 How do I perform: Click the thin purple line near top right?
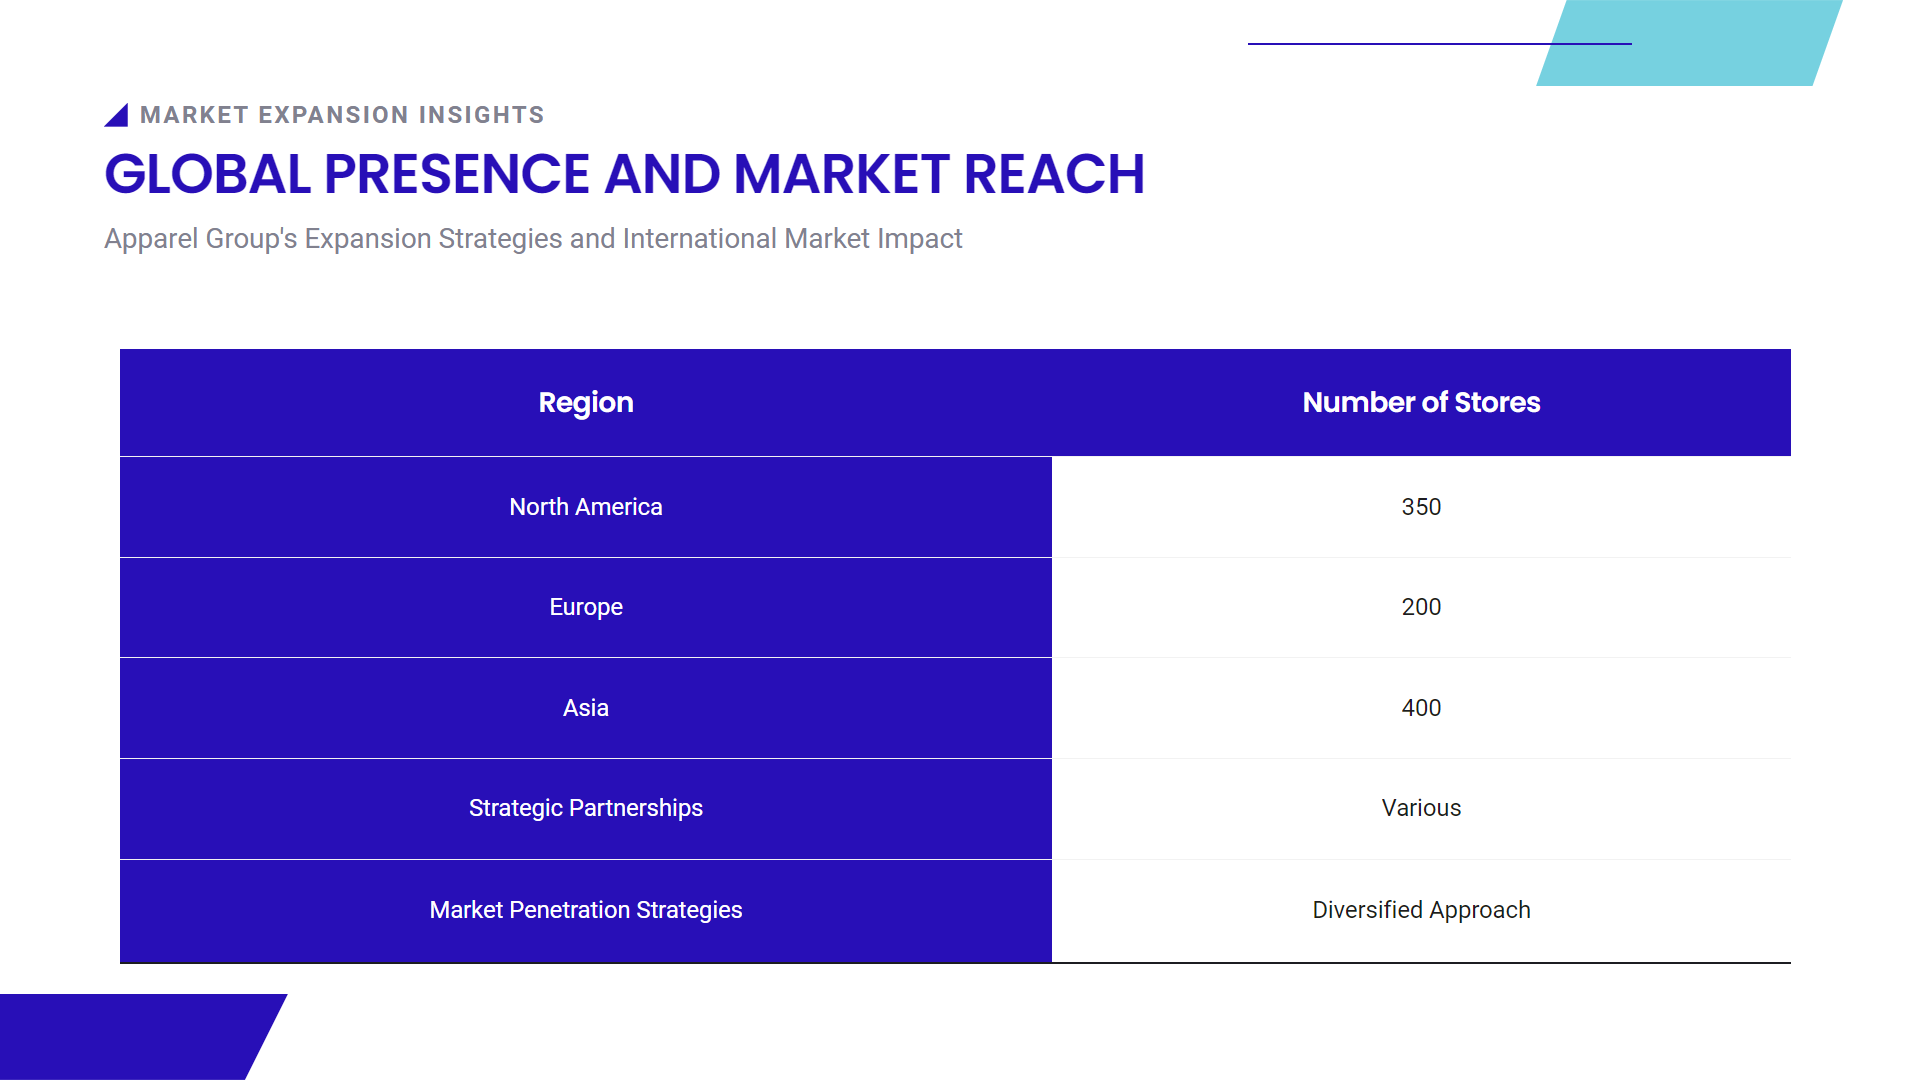click(x=1400, y=44)
